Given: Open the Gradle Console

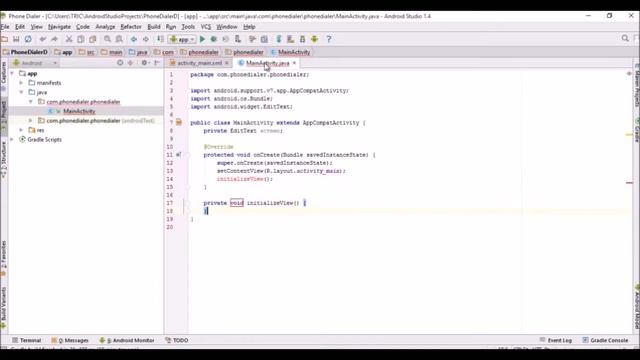Looking at the screenshot, I should tap(605, 340).
